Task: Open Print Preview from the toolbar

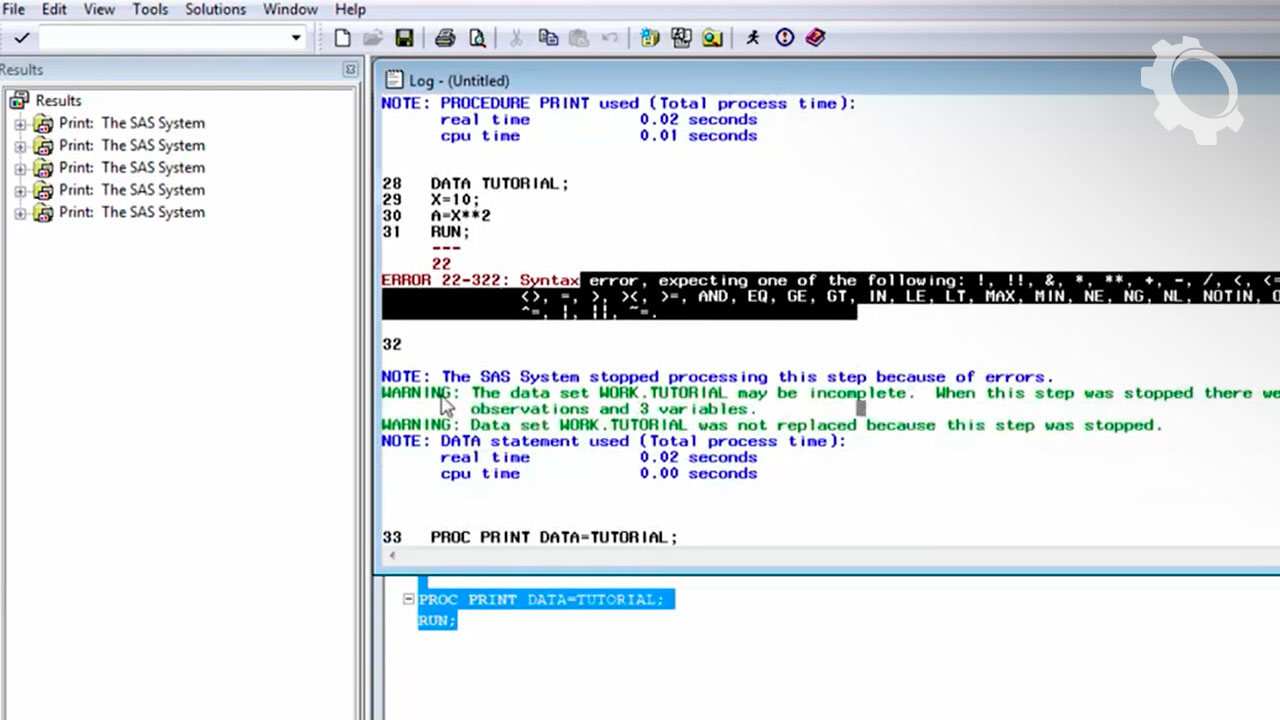Action: pyautogui.click(x=477, y=38)
